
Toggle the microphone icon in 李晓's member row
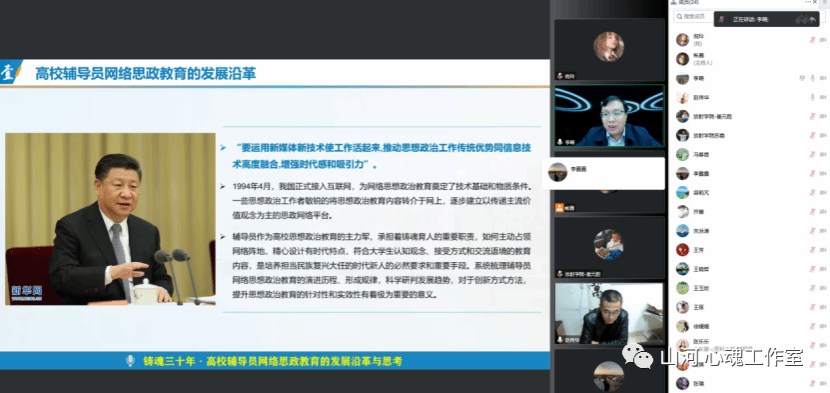813,78
